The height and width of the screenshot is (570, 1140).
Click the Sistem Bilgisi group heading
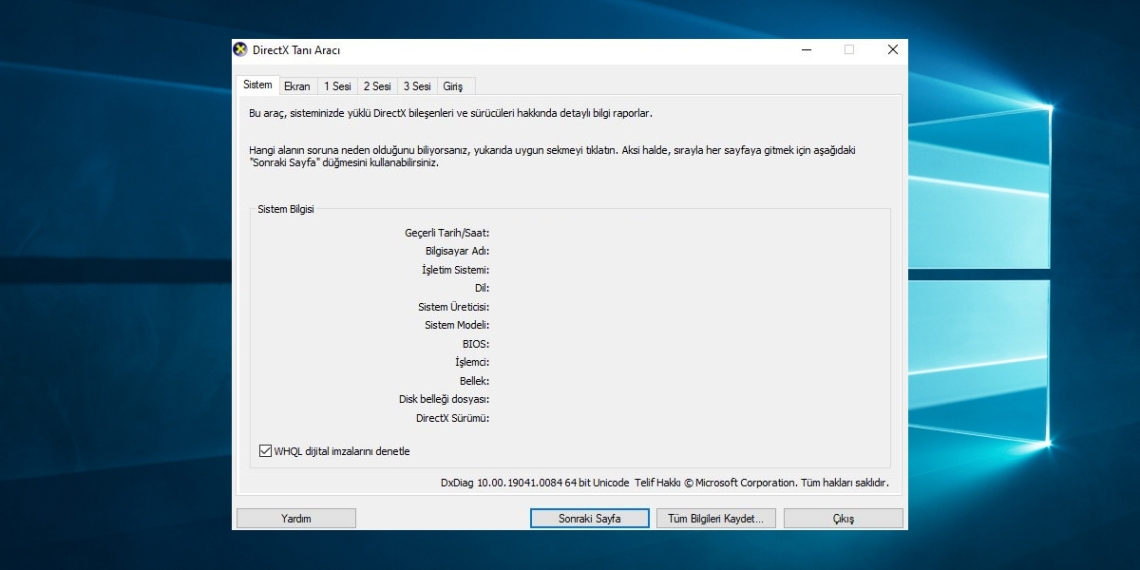(286, 209)
